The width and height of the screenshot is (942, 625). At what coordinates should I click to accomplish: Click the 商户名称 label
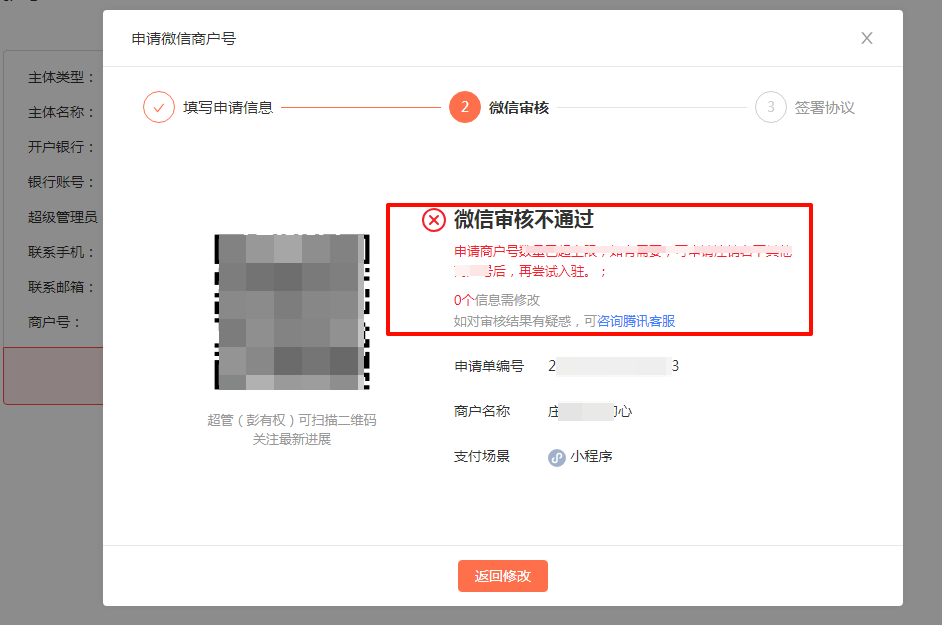click(x=482, y=411)
